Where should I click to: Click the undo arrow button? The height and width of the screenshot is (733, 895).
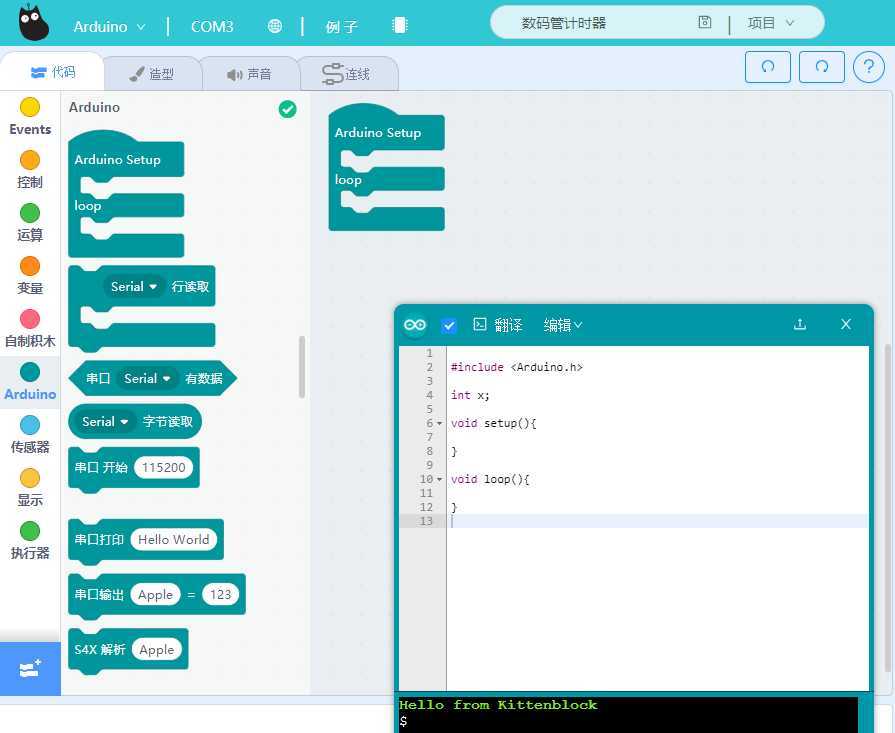[768, 67]
